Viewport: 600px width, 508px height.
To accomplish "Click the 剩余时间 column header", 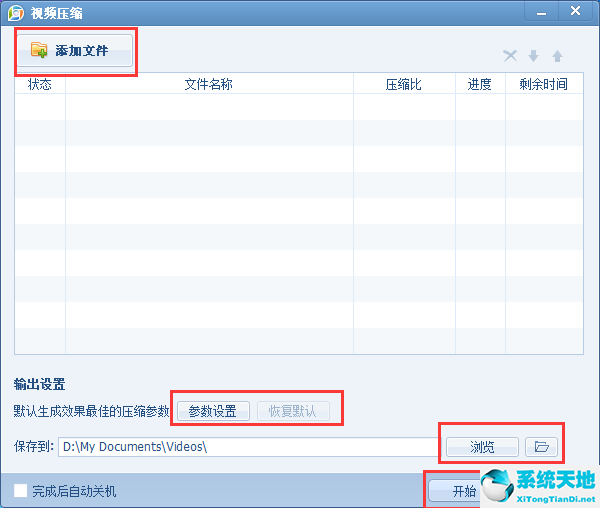I will point(544,83).
